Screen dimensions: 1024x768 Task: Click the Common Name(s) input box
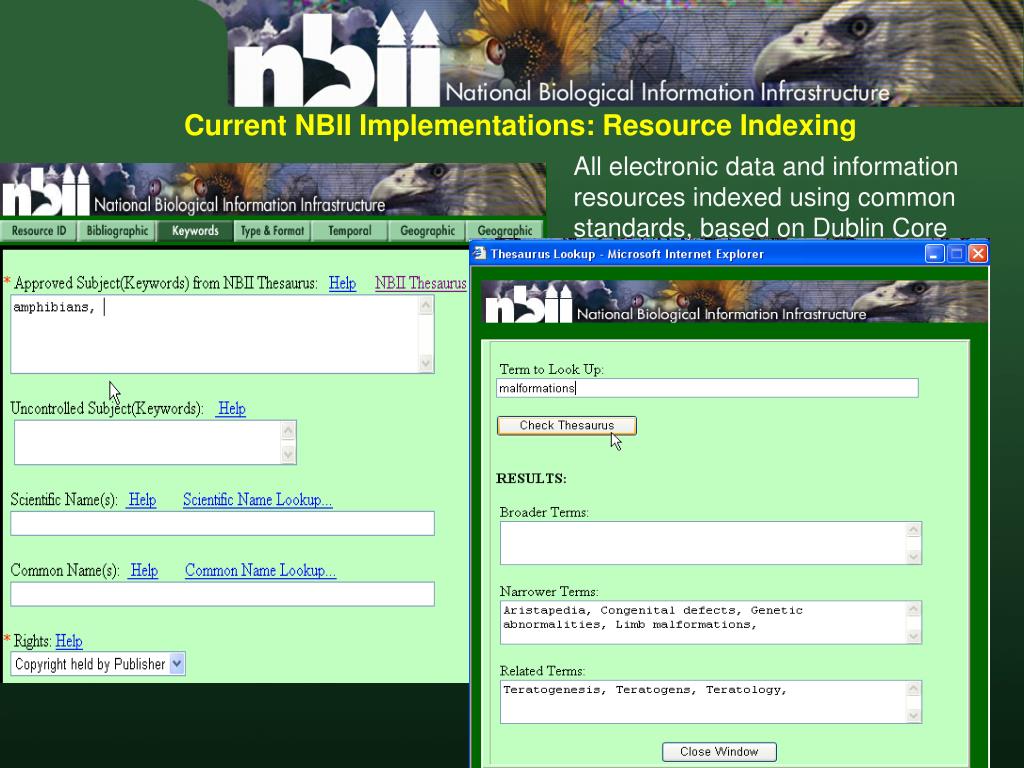click(x=222, y=594)
